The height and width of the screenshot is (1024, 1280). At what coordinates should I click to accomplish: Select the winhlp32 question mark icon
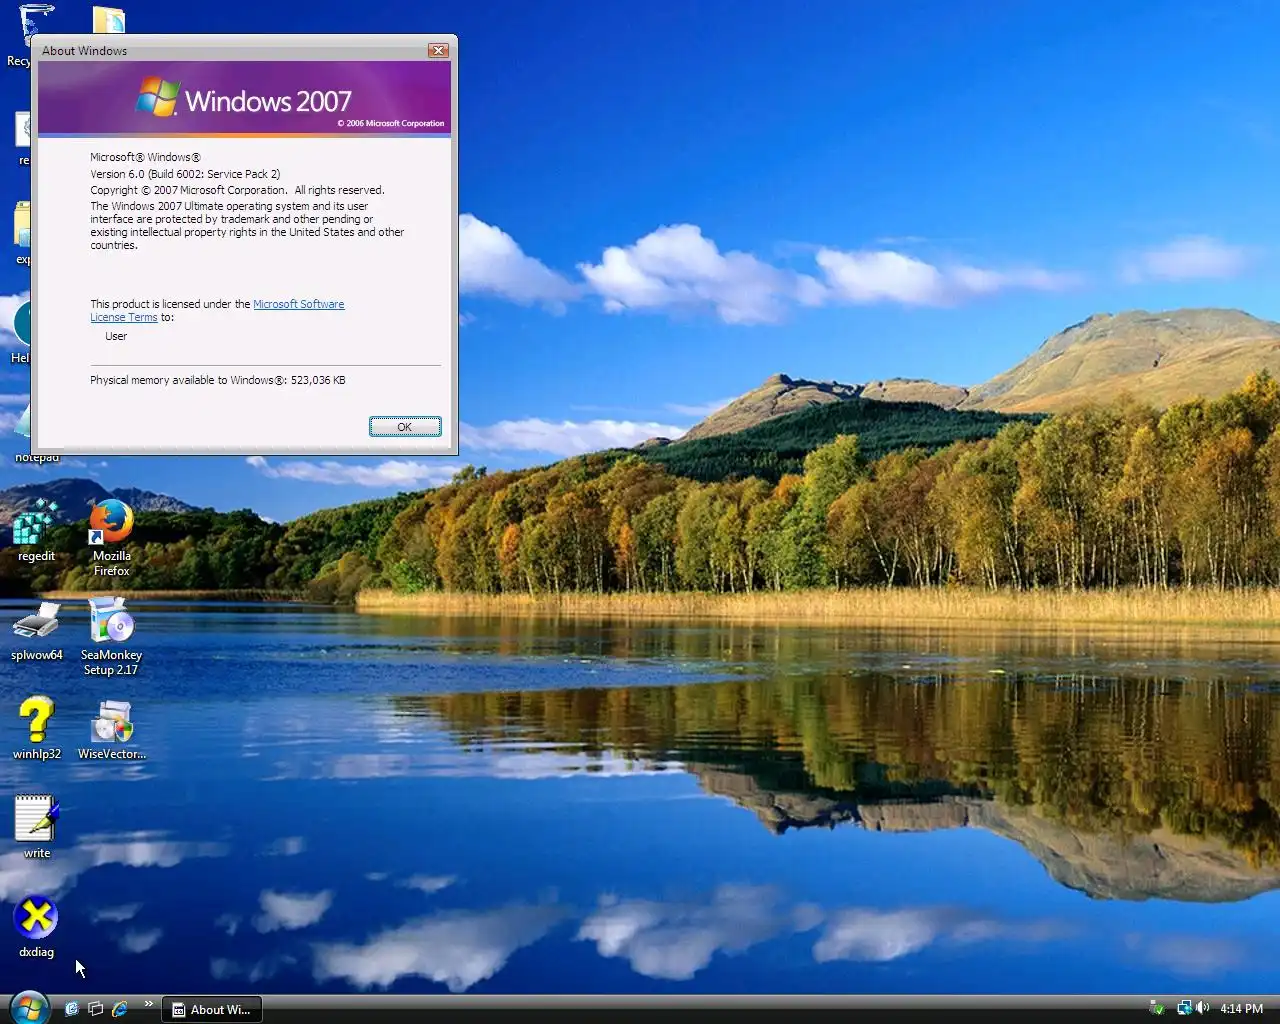tap(36, 727)
